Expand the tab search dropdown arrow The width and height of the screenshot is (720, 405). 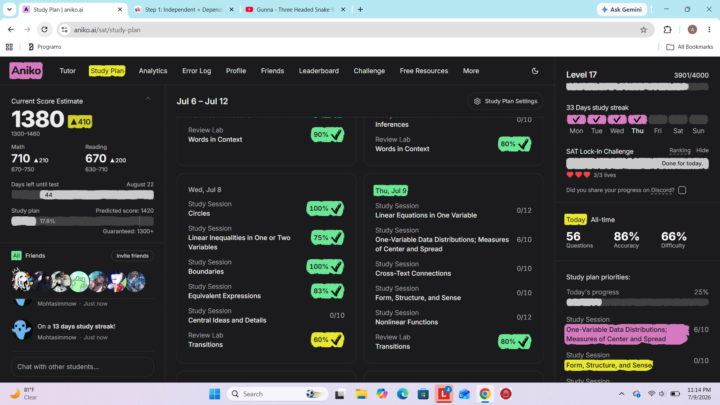(x=9, y=10)
